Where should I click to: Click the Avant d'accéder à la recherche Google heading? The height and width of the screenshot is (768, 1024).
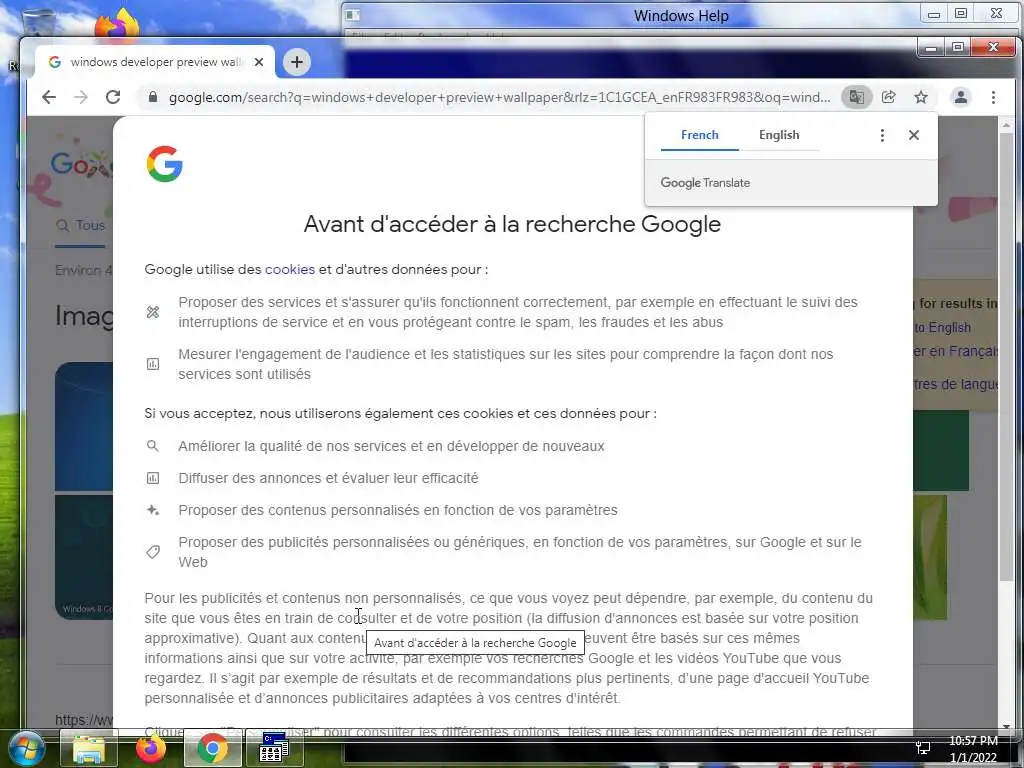tap(512, 224)
